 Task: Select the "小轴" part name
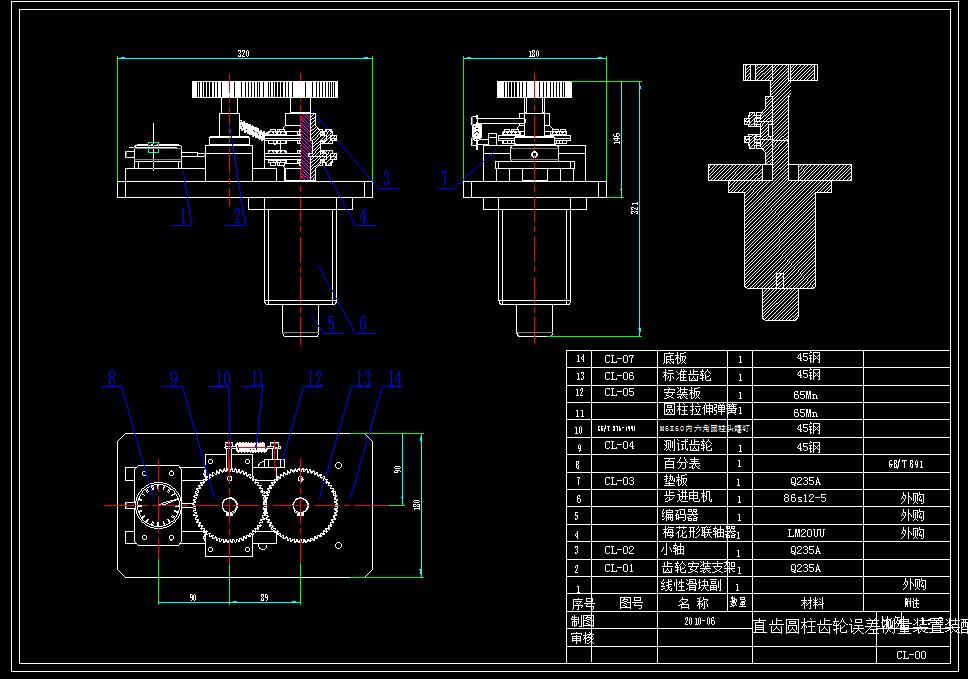672,549
